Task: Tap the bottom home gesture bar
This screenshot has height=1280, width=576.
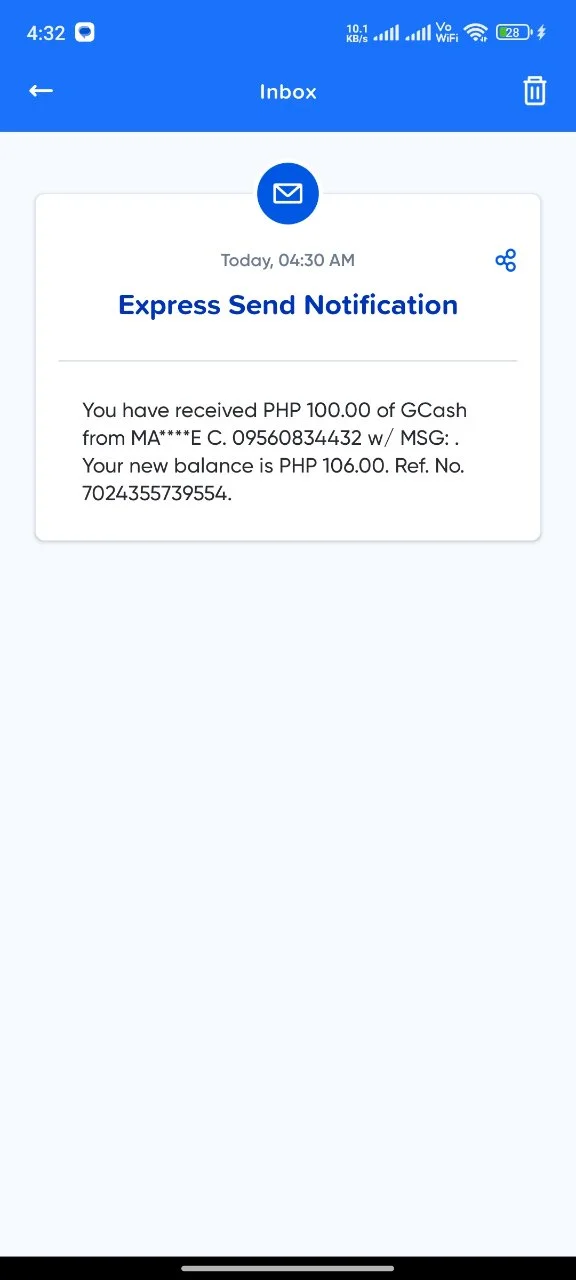Action: point(288,1268)
